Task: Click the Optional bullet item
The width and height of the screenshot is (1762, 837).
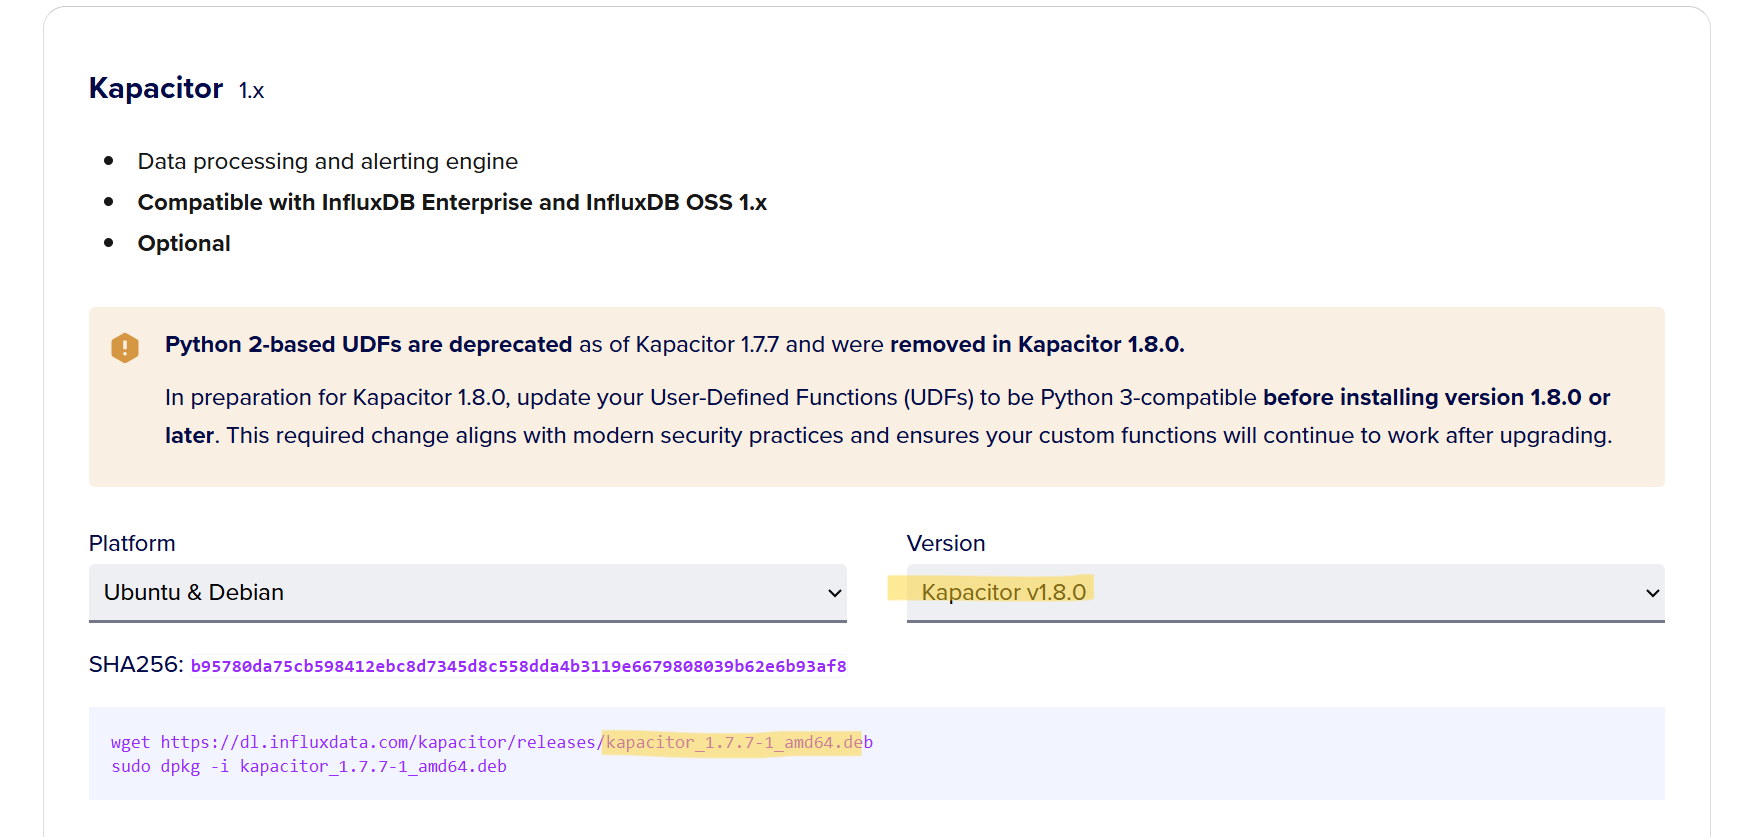Action: pos(184,243)
